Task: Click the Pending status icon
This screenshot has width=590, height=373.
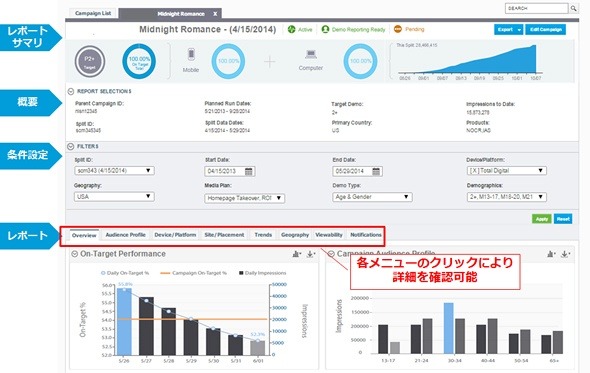Action: 398,29
